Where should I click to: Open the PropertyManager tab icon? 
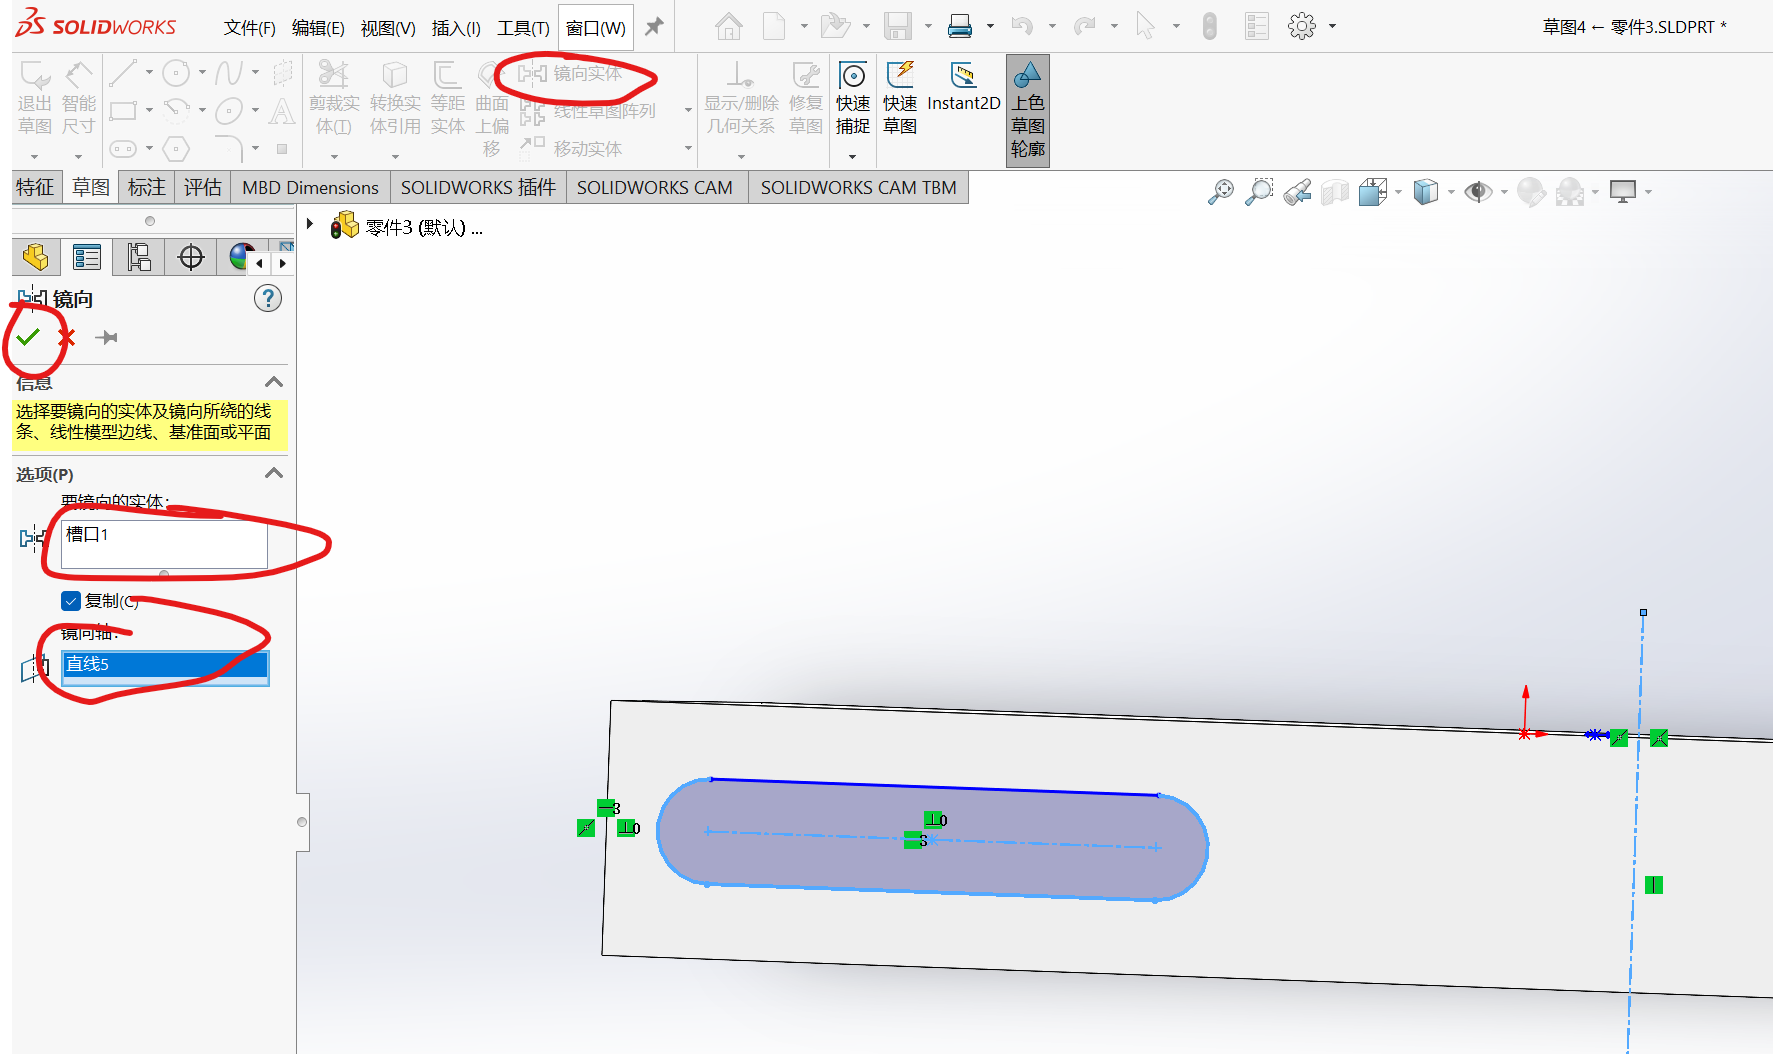(x=87, y=258)
